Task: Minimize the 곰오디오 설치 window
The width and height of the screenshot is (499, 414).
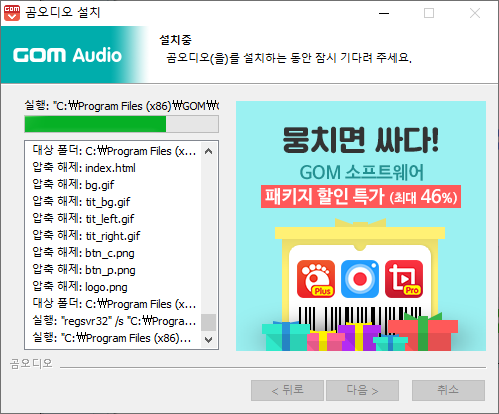Action: tap(384, 13)
